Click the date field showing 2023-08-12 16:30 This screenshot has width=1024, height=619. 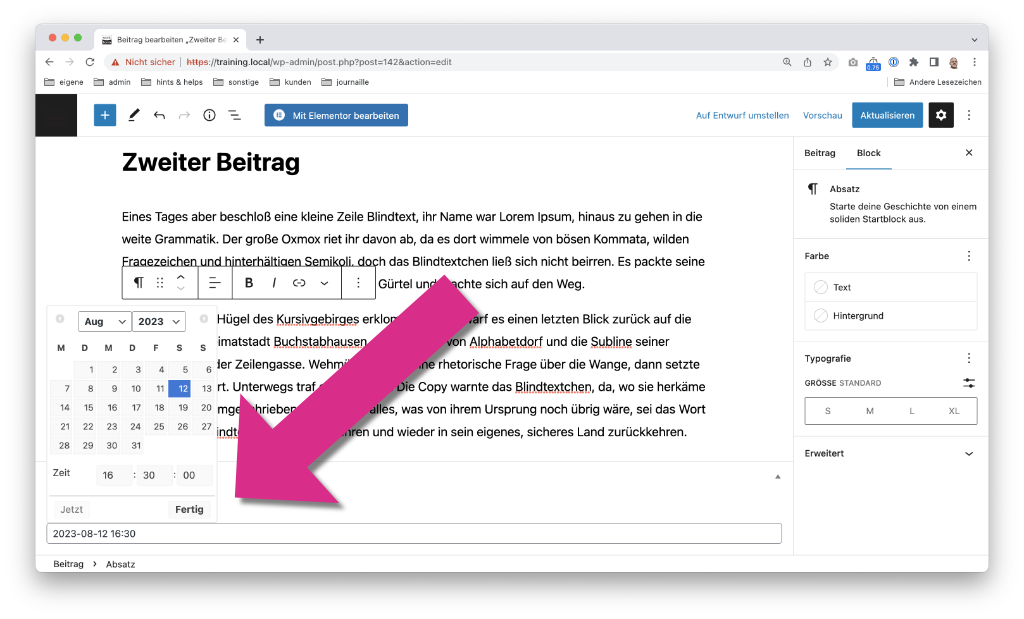point(414,533)
